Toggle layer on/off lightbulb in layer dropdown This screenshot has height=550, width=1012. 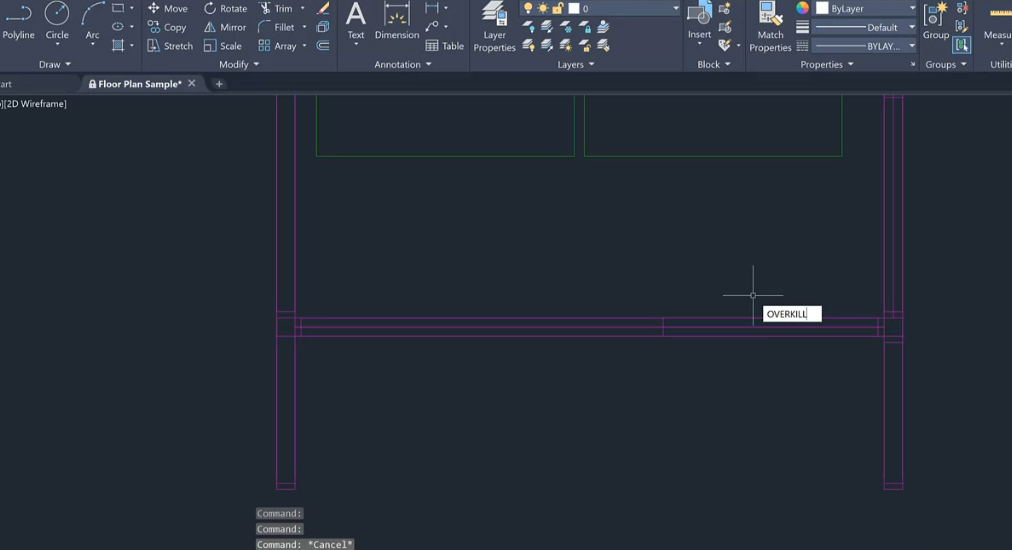528,8
